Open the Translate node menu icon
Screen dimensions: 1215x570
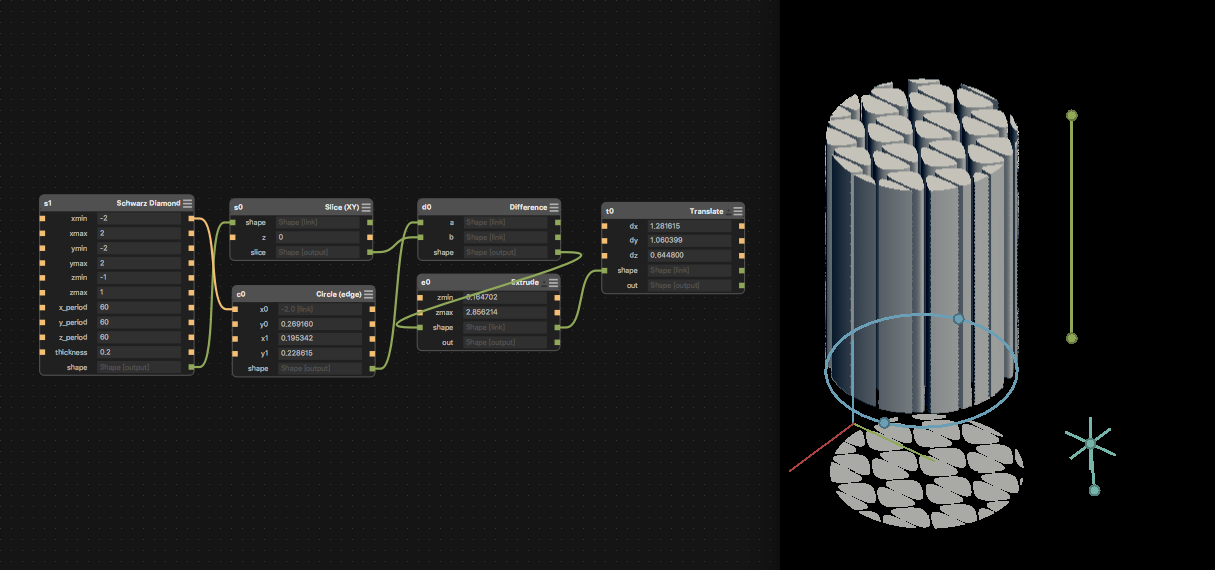click(x=738, y=211)
